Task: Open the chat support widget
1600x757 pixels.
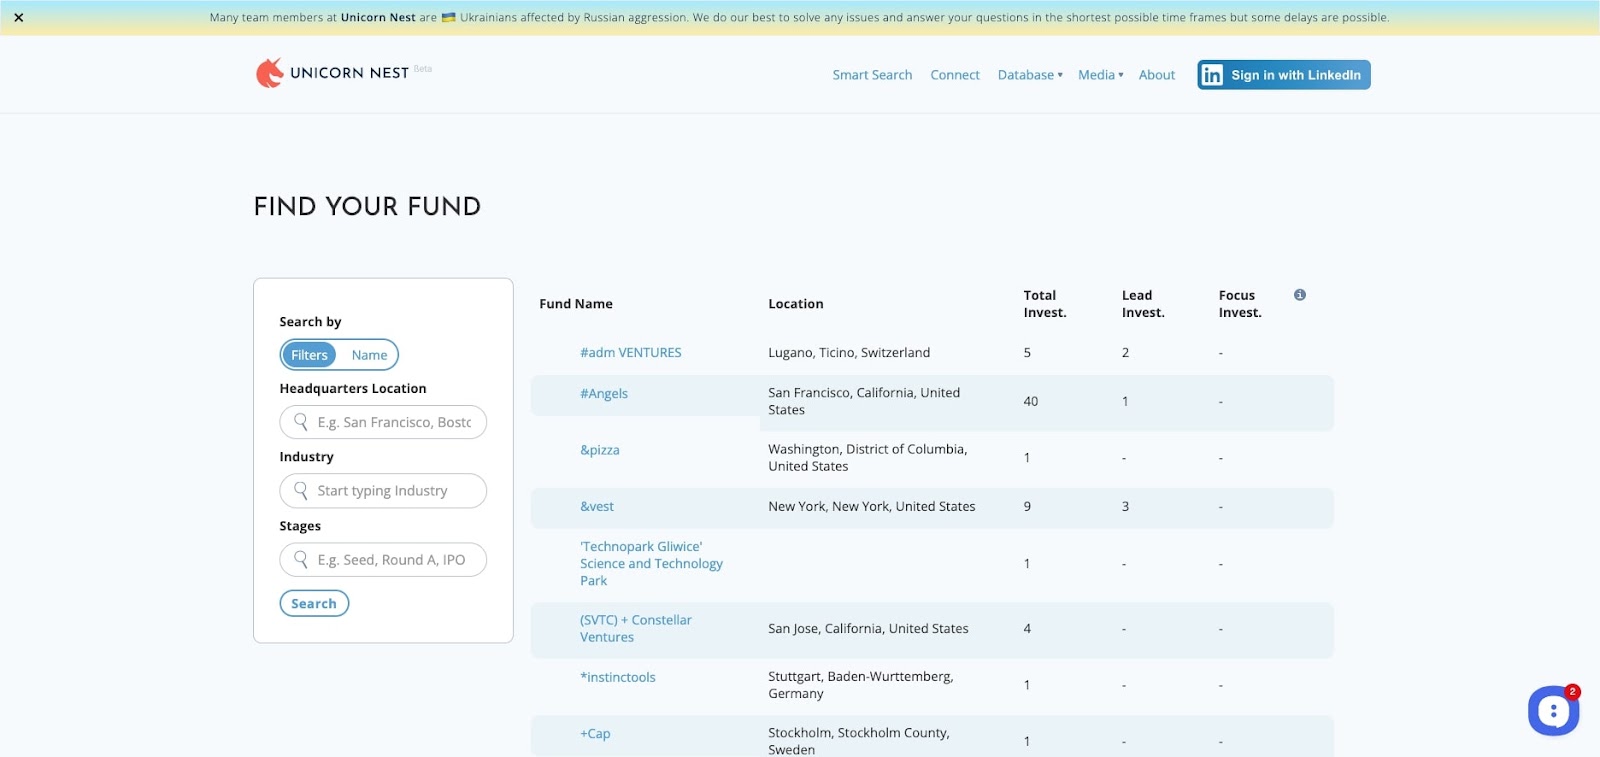Action: pos(1553,711)
